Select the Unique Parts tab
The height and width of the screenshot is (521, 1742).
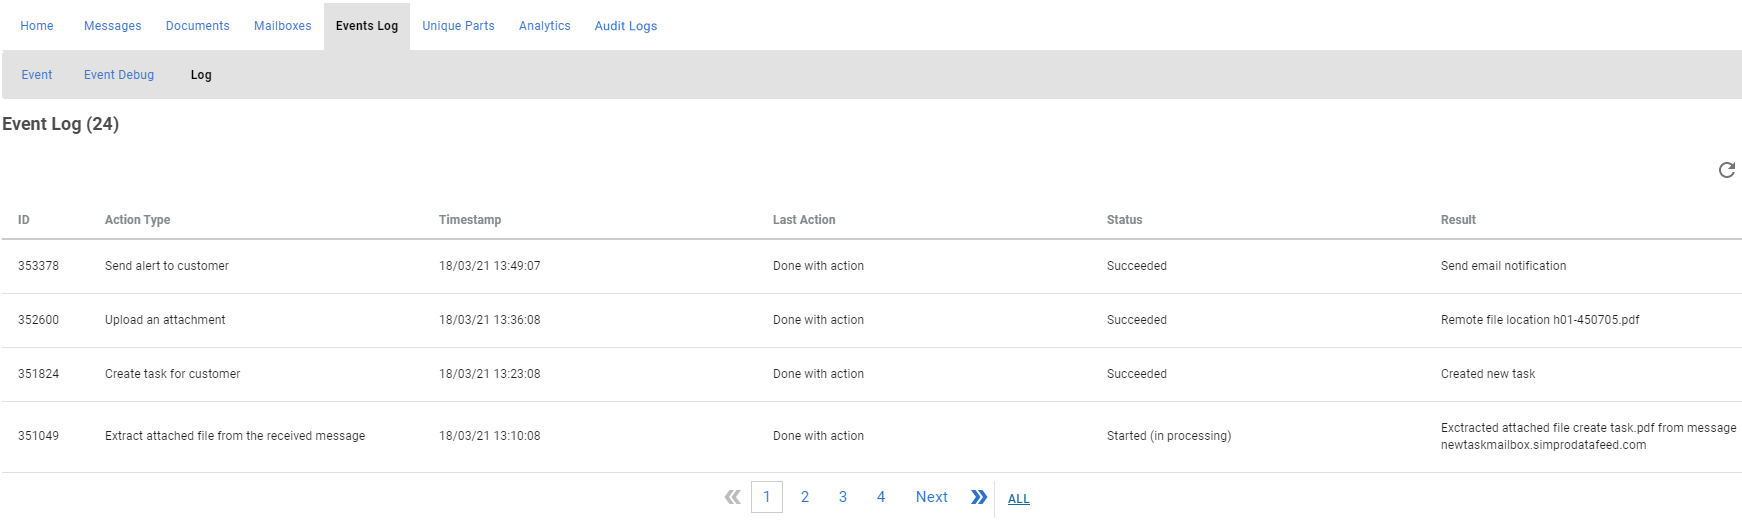pyautogui.click(x=458, y=26)
